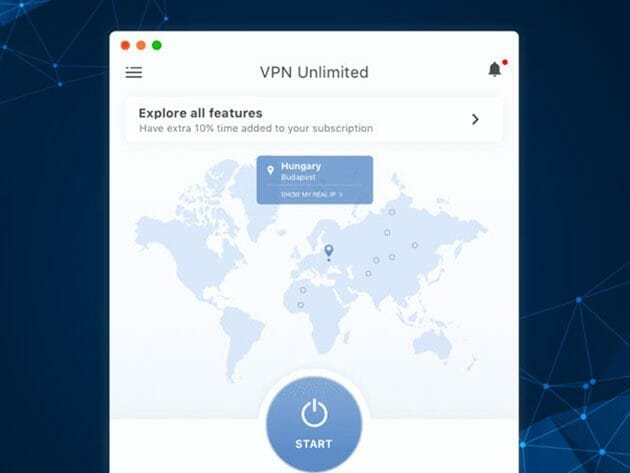Viewport: 630px width, 473px height.
Task: Maximize window using the green button
Action: pos(157,45)
